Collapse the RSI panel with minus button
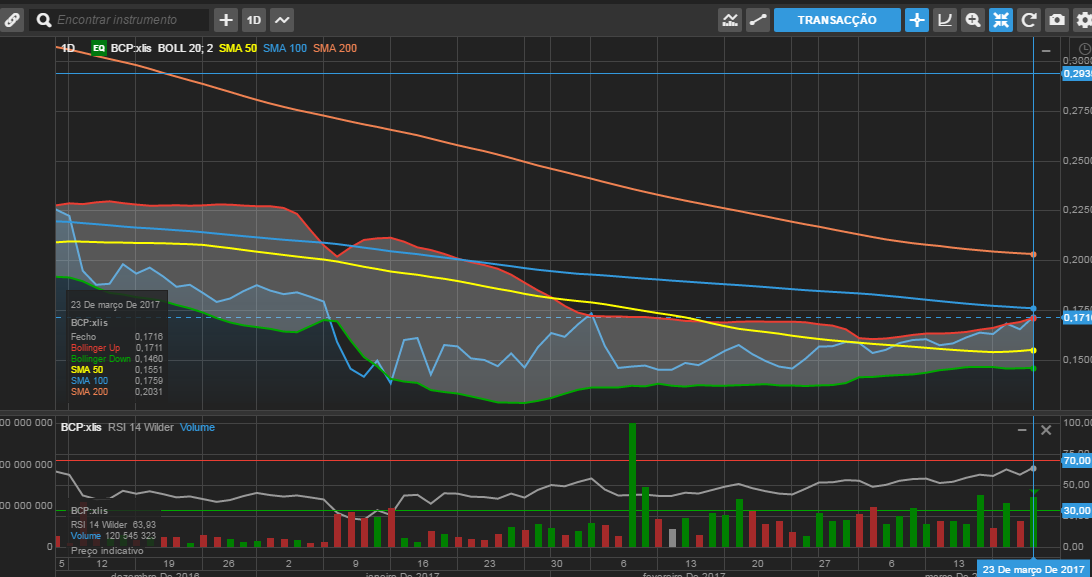This screenshot has height=577, width=1092. (1022, 429)
